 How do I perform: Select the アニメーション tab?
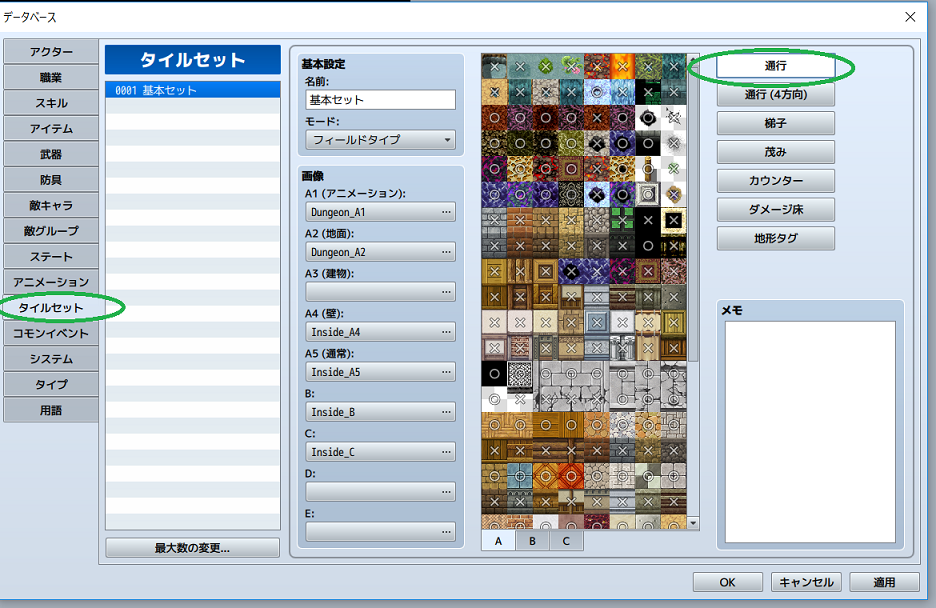tap(51, 282)
